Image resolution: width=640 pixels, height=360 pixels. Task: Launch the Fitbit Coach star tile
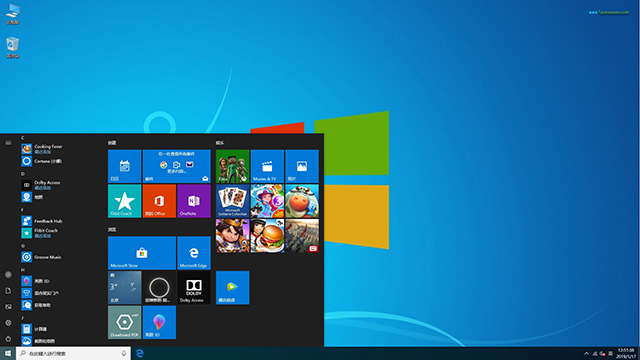tap(124, 201)
